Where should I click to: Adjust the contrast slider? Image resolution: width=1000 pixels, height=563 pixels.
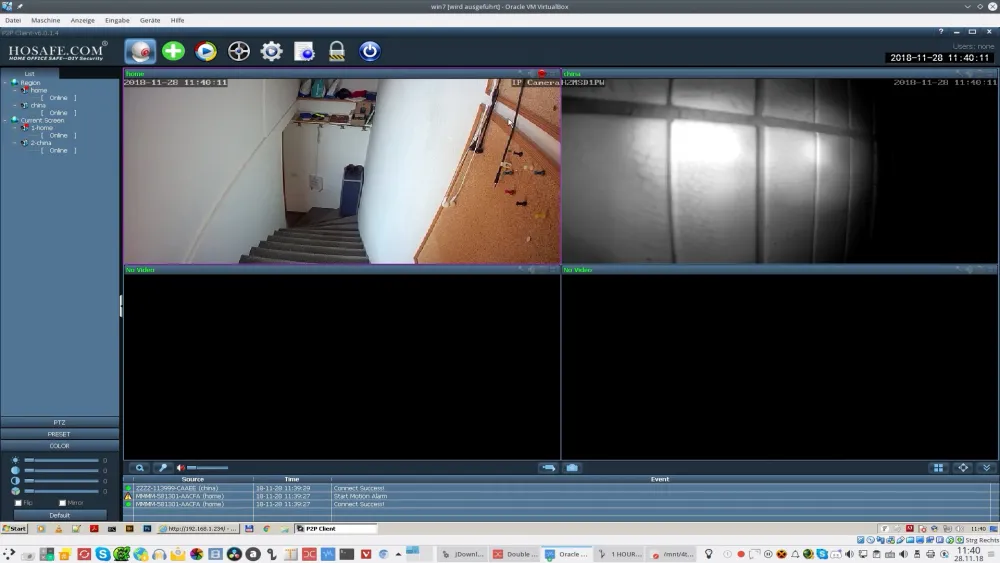click(61, 481)
